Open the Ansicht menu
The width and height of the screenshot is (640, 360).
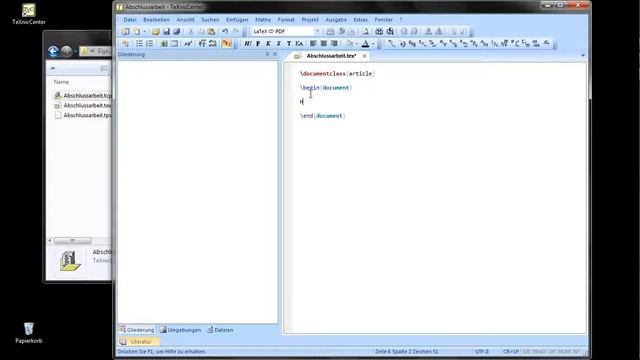point(185,20)
